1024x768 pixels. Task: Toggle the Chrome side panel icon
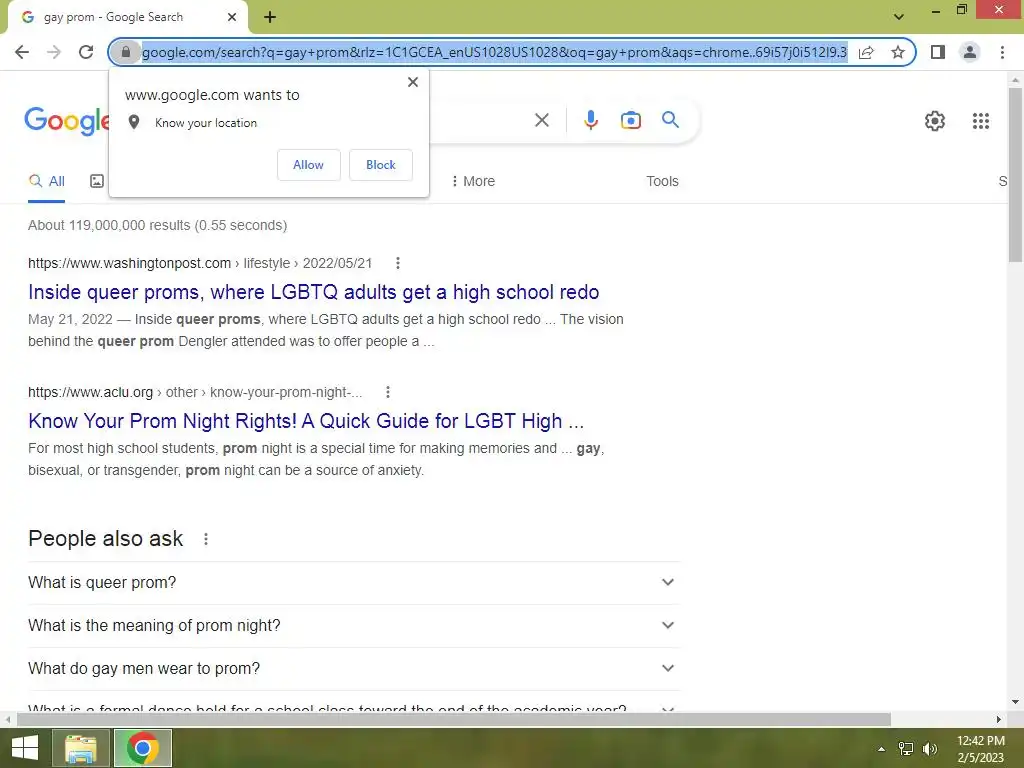[938, 52]
